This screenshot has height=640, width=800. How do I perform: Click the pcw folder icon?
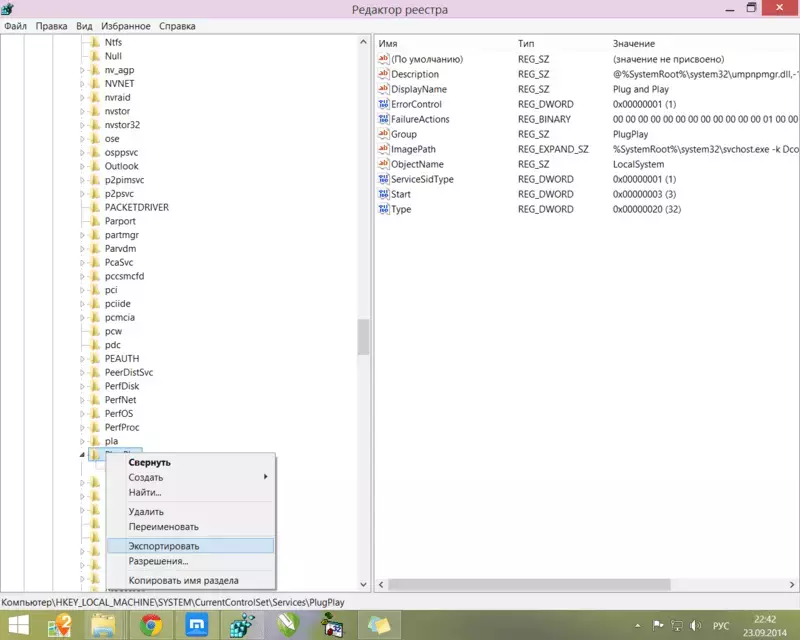pos(95,331)
